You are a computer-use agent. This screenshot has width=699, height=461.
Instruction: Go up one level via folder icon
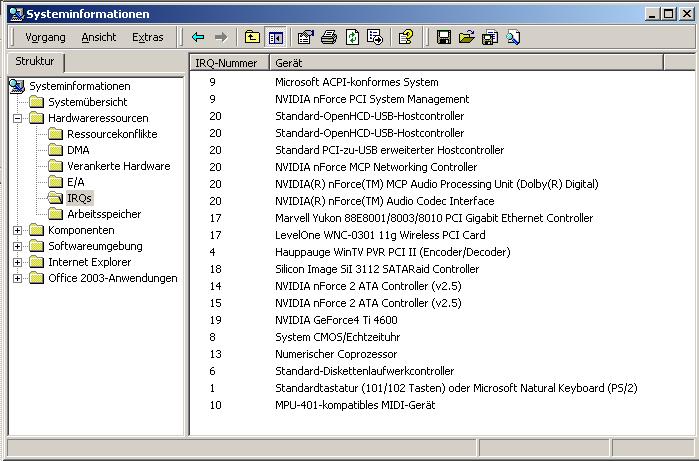point(252,37)
